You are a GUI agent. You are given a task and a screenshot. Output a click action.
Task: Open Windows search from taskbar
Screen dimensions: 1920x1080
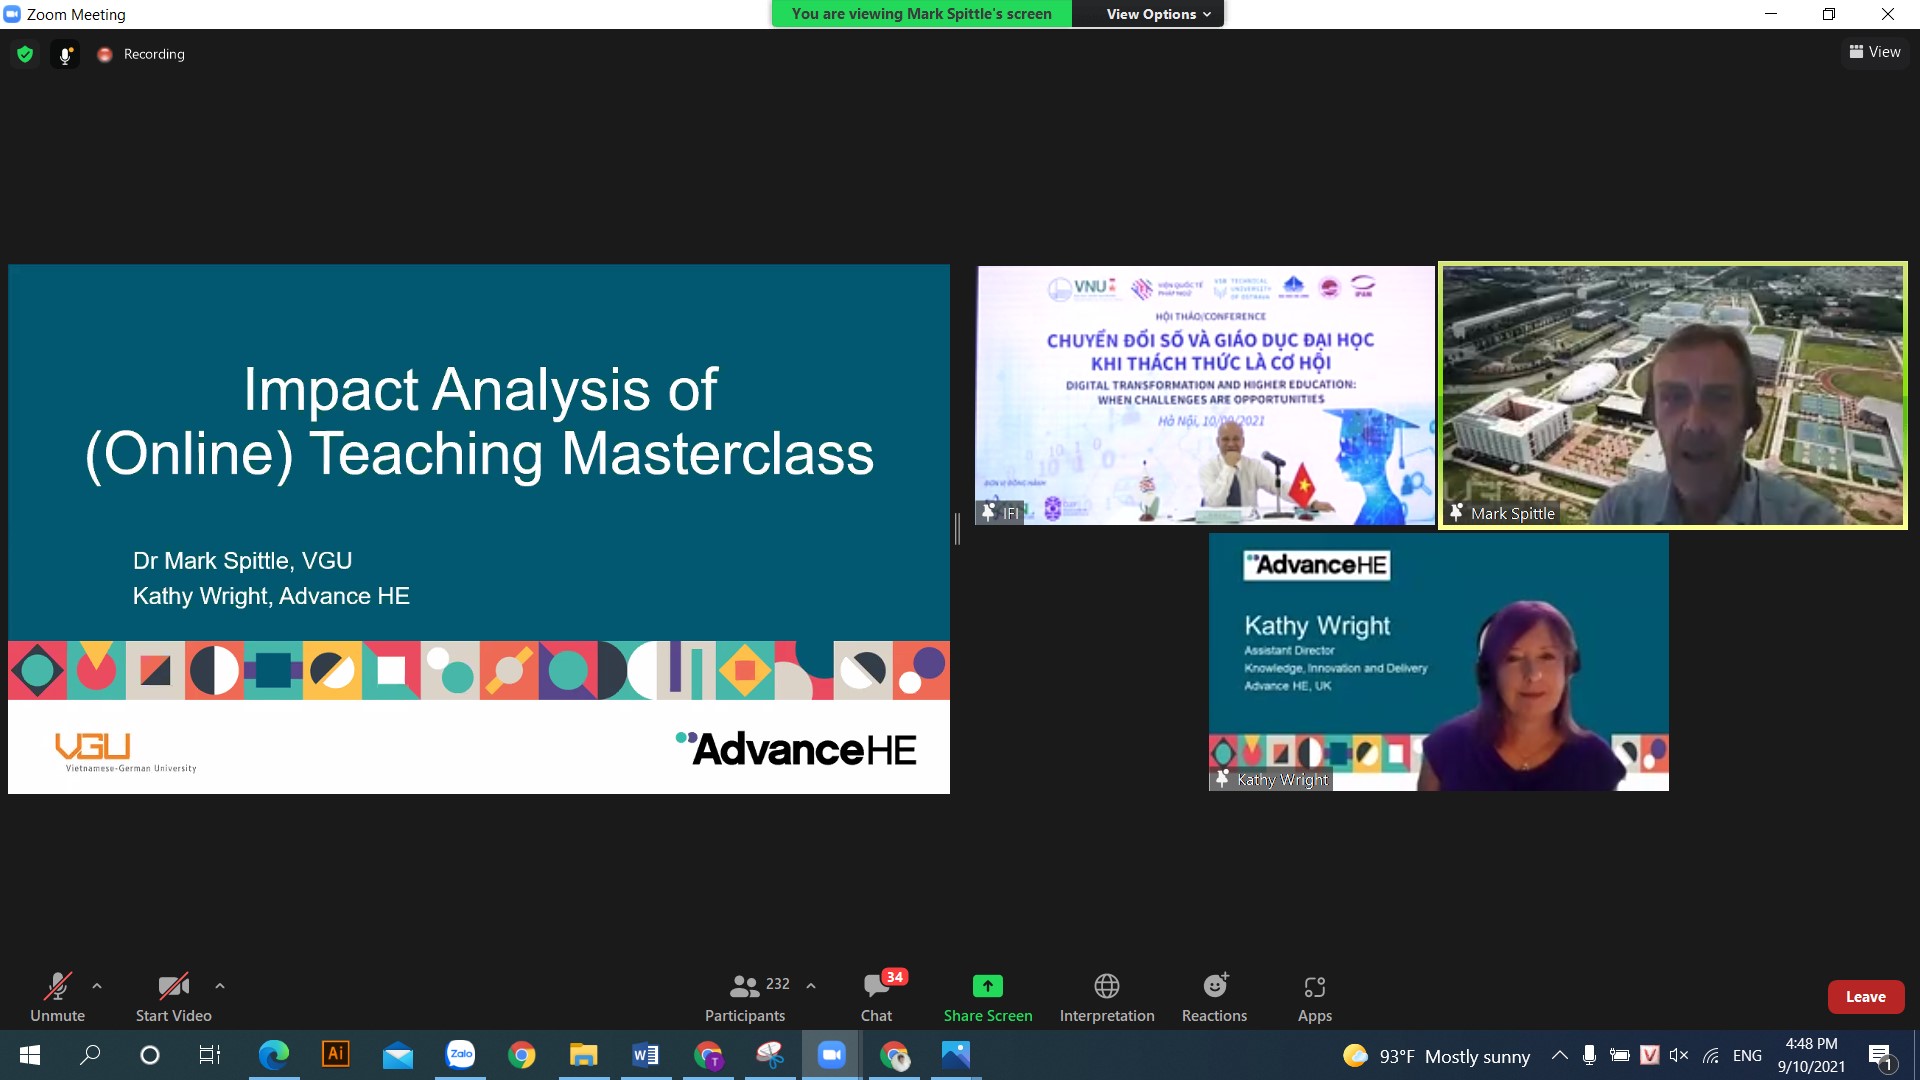click(x=90, y=1055)
